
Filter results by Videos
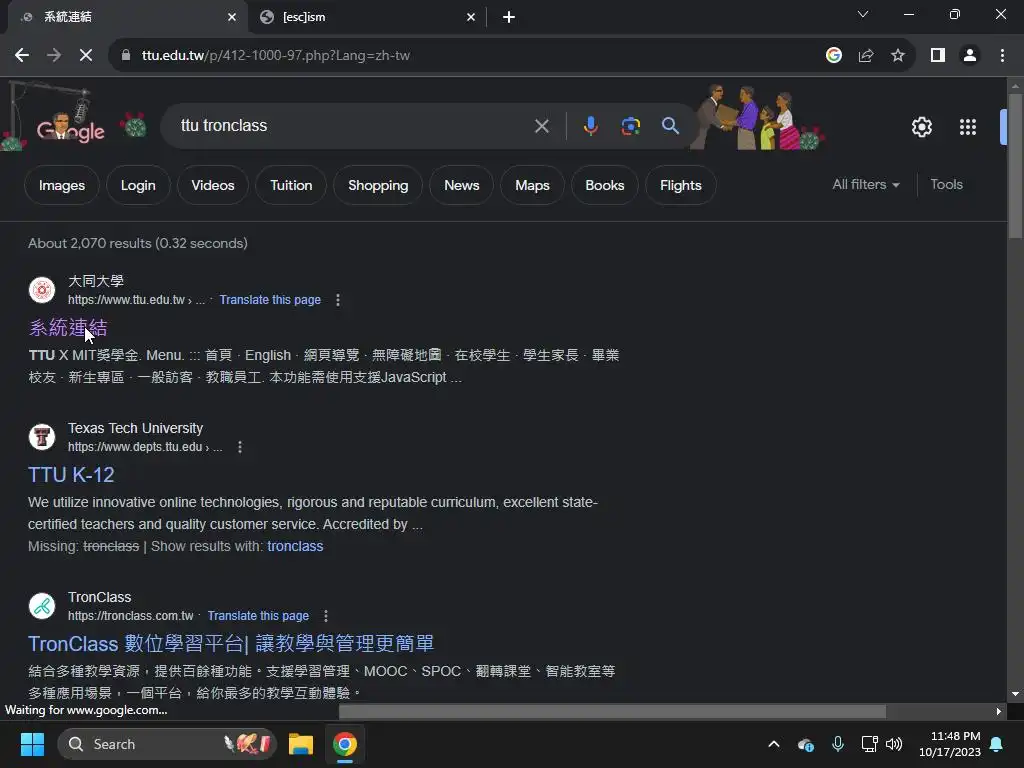pyautogui.click(x=213, y=185)
